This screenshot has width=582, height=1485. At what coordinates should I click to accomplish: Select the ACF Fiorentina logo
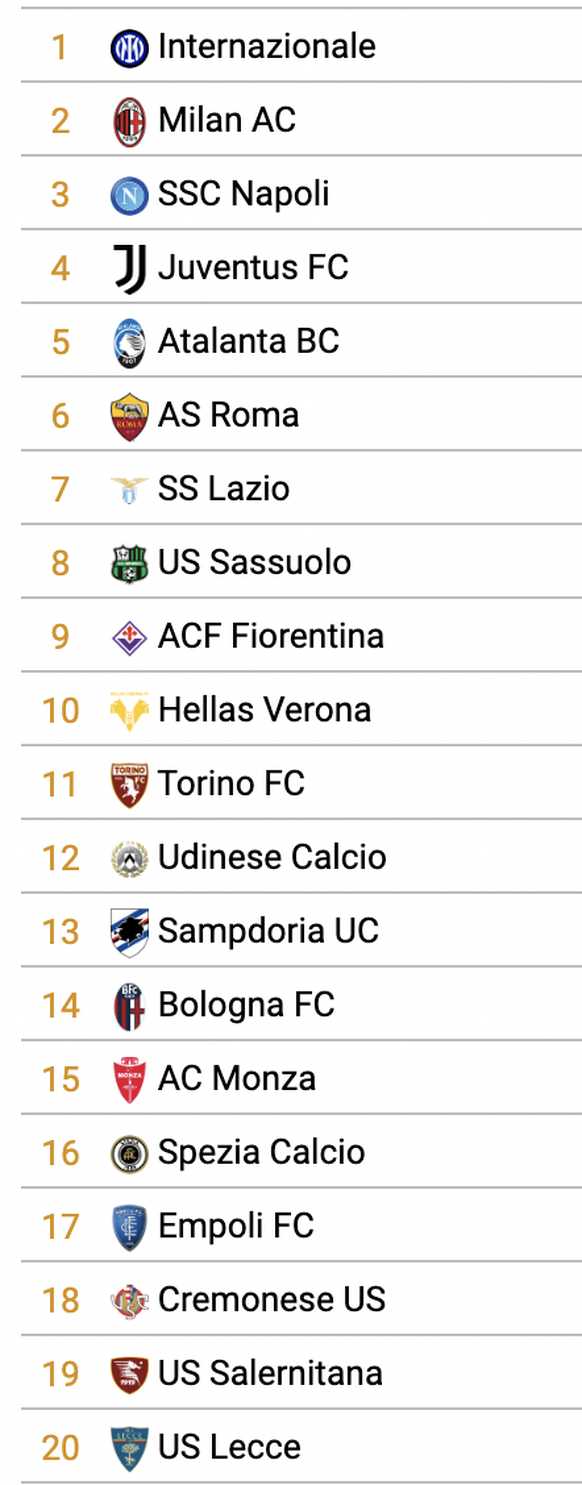point(129,638)
